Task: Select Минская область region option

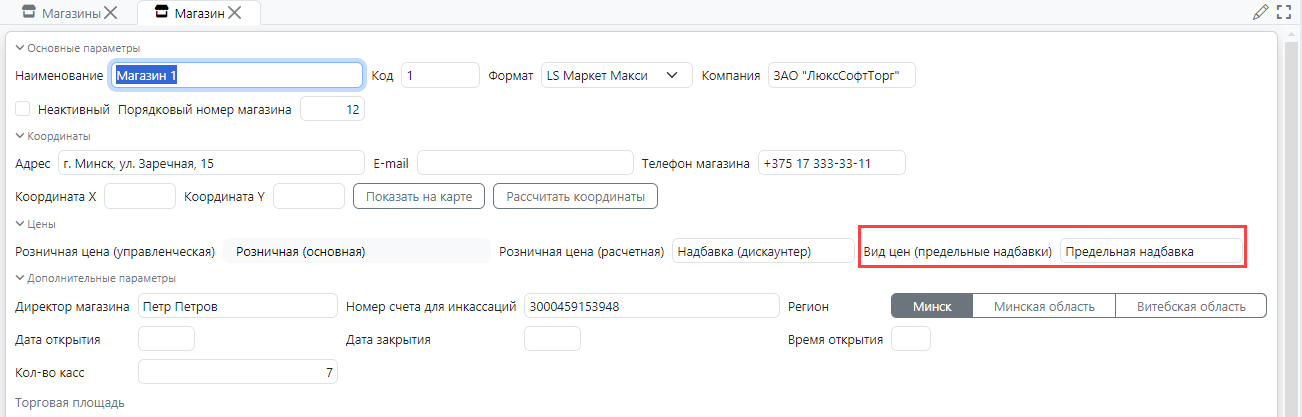Action: click(1043, 306)
